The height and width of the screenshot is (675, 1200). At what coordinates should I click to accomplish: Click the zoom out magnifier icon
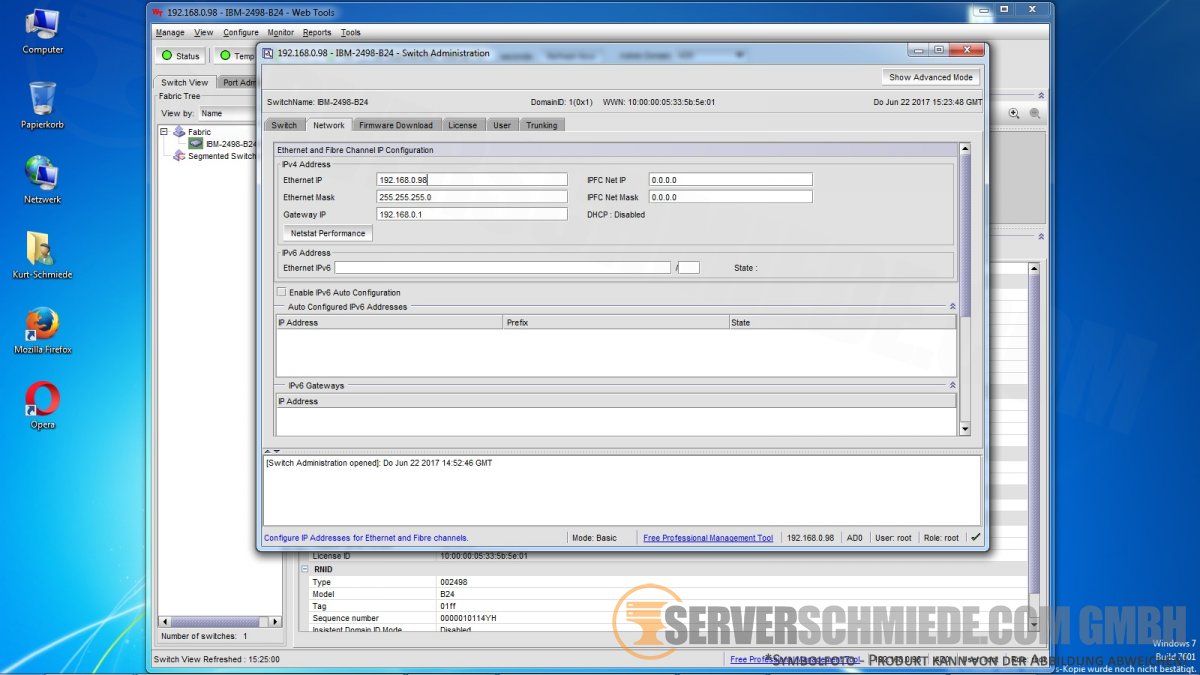point(1034,114)
